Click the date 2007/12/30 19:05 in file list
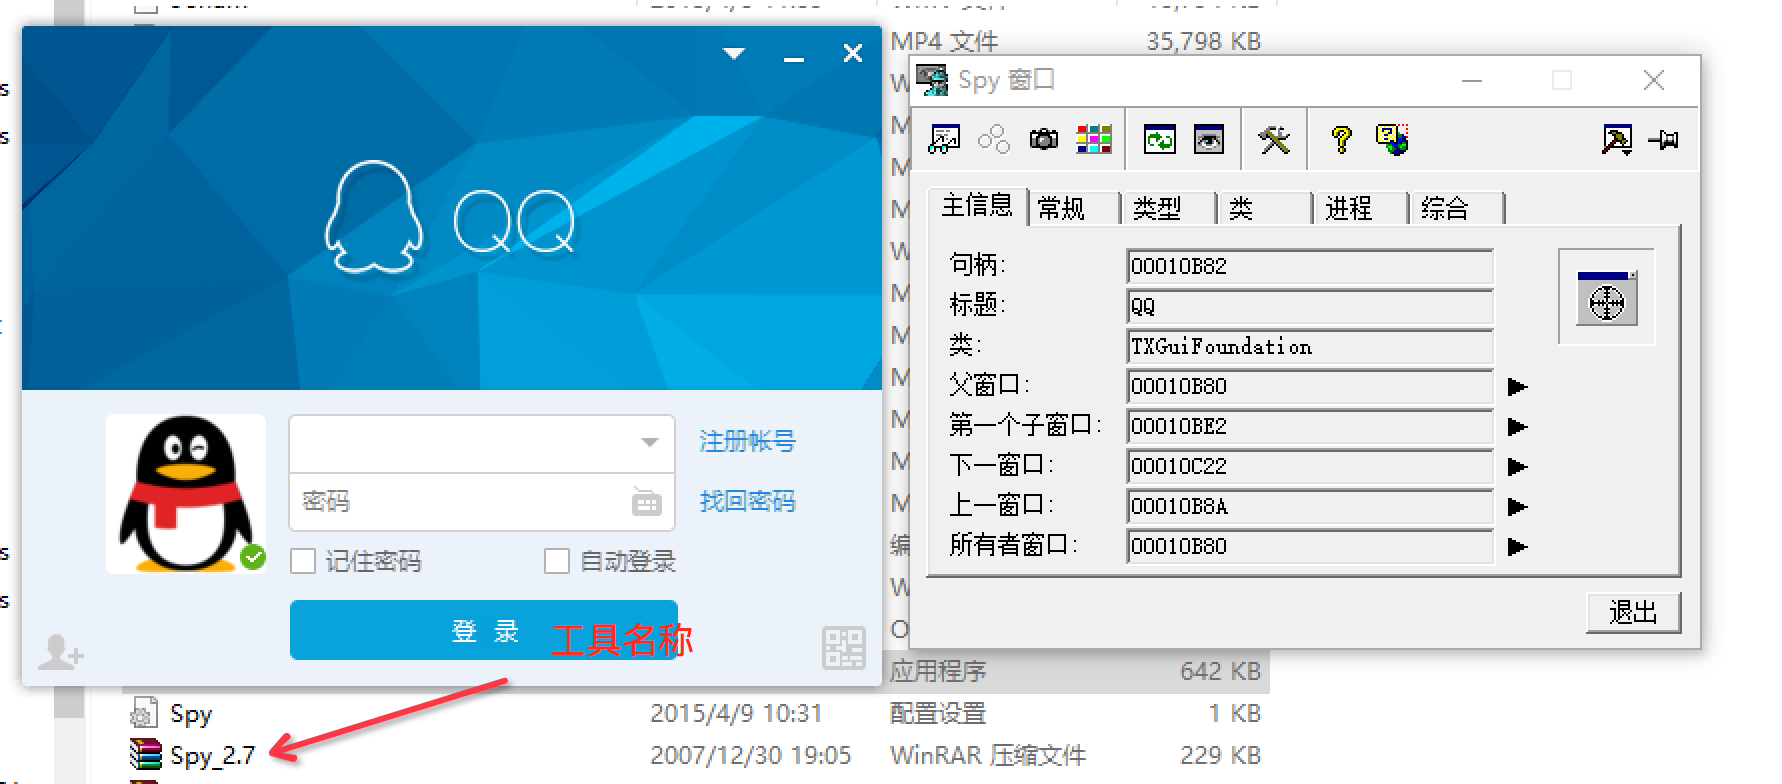Screen dimensions: 1782x784 [750, 755]
